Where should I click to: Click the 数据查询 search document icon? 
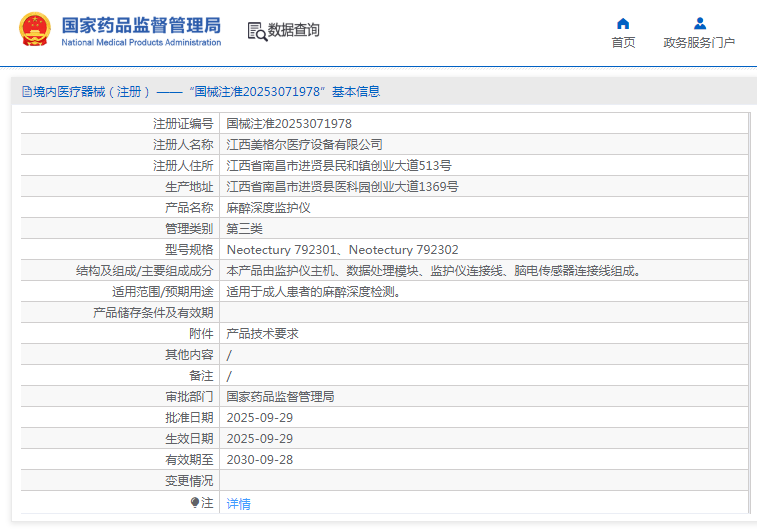257,31
